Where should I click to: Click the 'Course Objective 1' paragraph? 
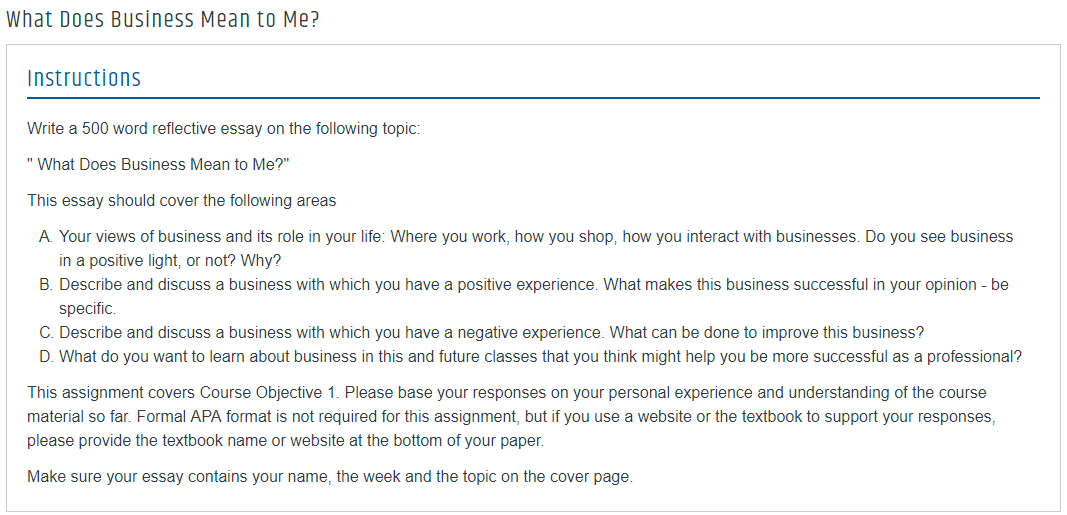click(512, 416)
